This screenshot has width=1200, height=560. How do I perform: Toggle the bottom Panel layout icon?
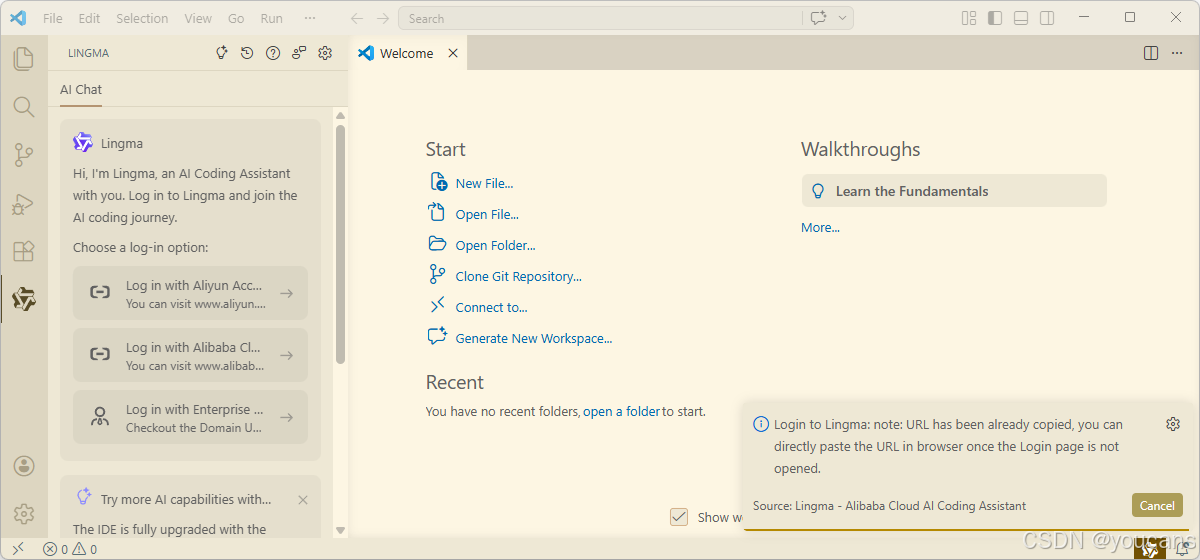(1020, 18)
